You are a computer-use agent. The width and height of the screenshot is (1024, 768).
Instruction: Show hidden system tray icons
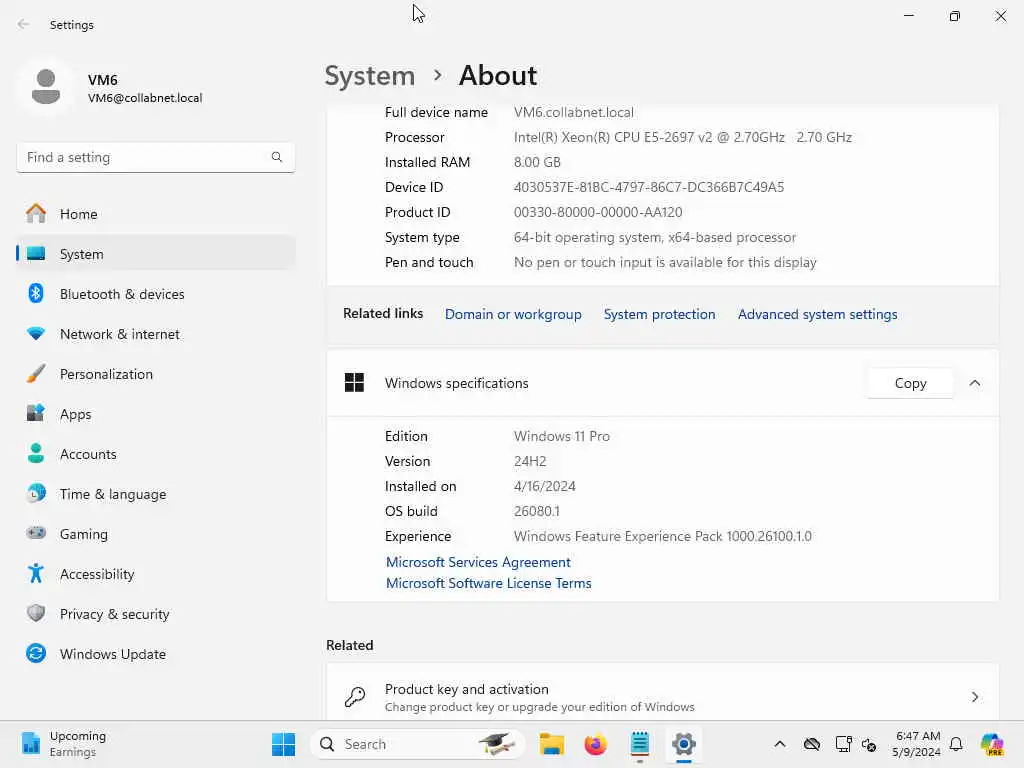[x=780, y=744]
